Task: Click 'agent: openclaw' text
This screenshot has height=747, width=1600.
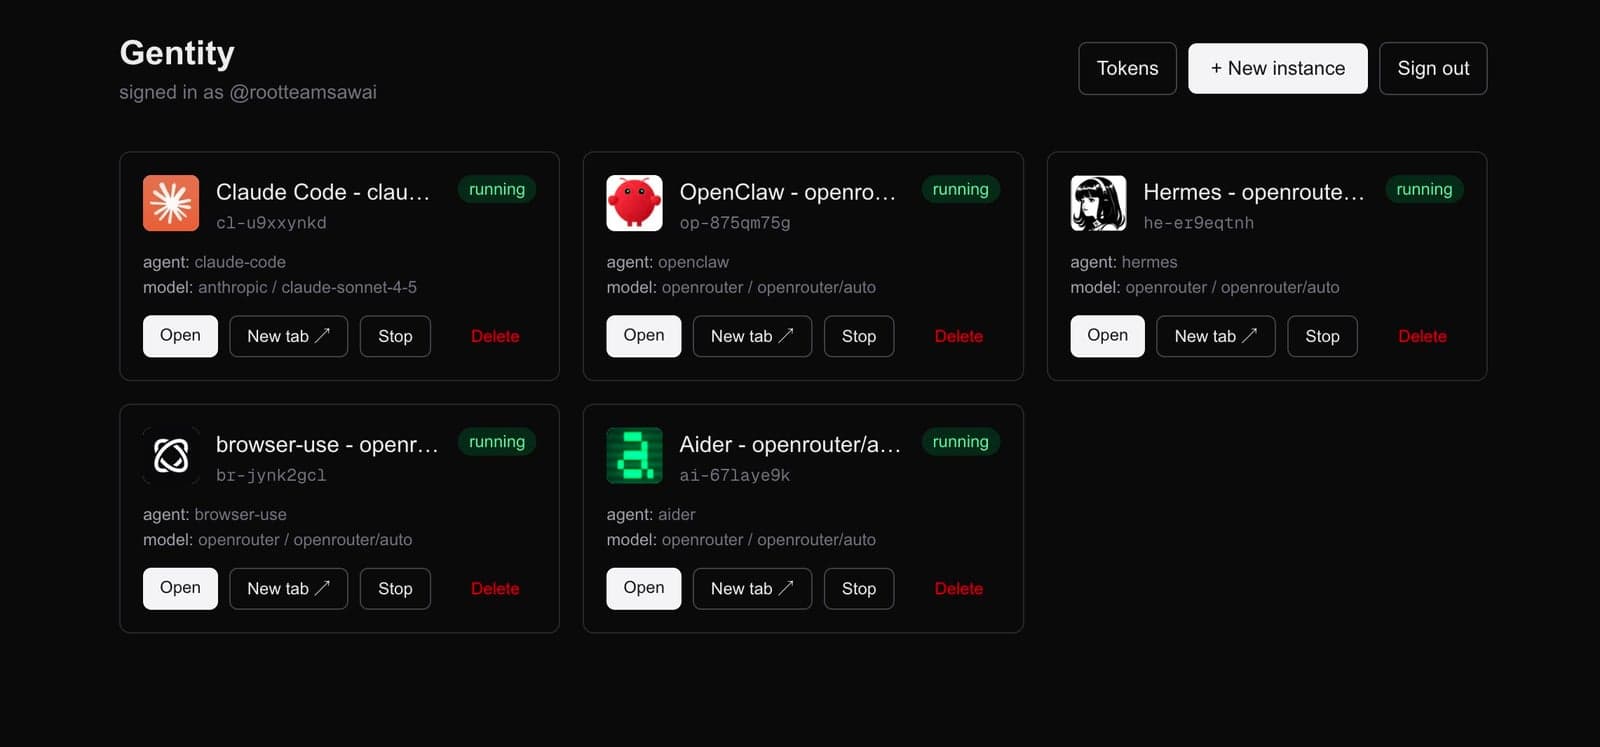Action: [667, 262]
